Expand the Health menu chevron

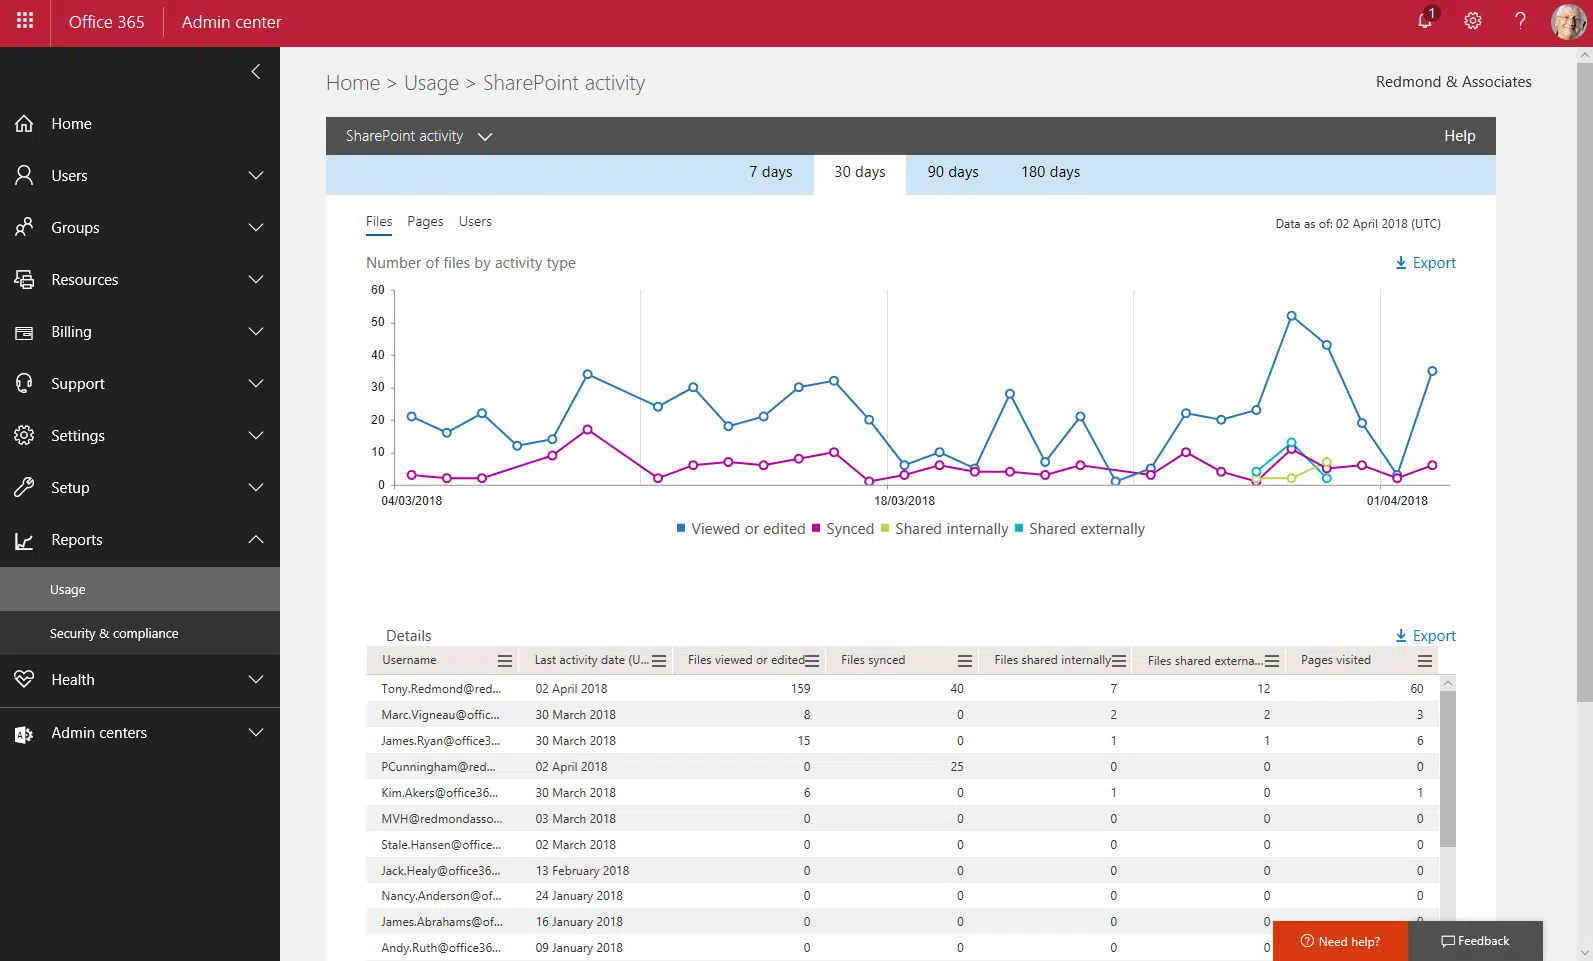pos(256,679)
